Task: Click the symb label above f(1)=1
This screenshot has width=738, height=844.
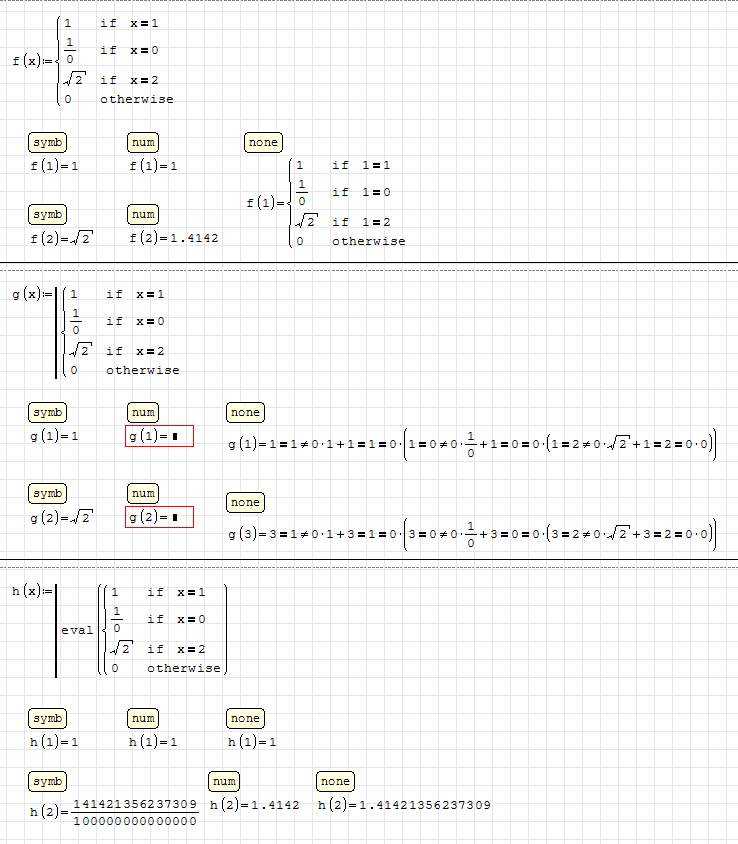Action: pyautogui.click(x=48, y=143)
